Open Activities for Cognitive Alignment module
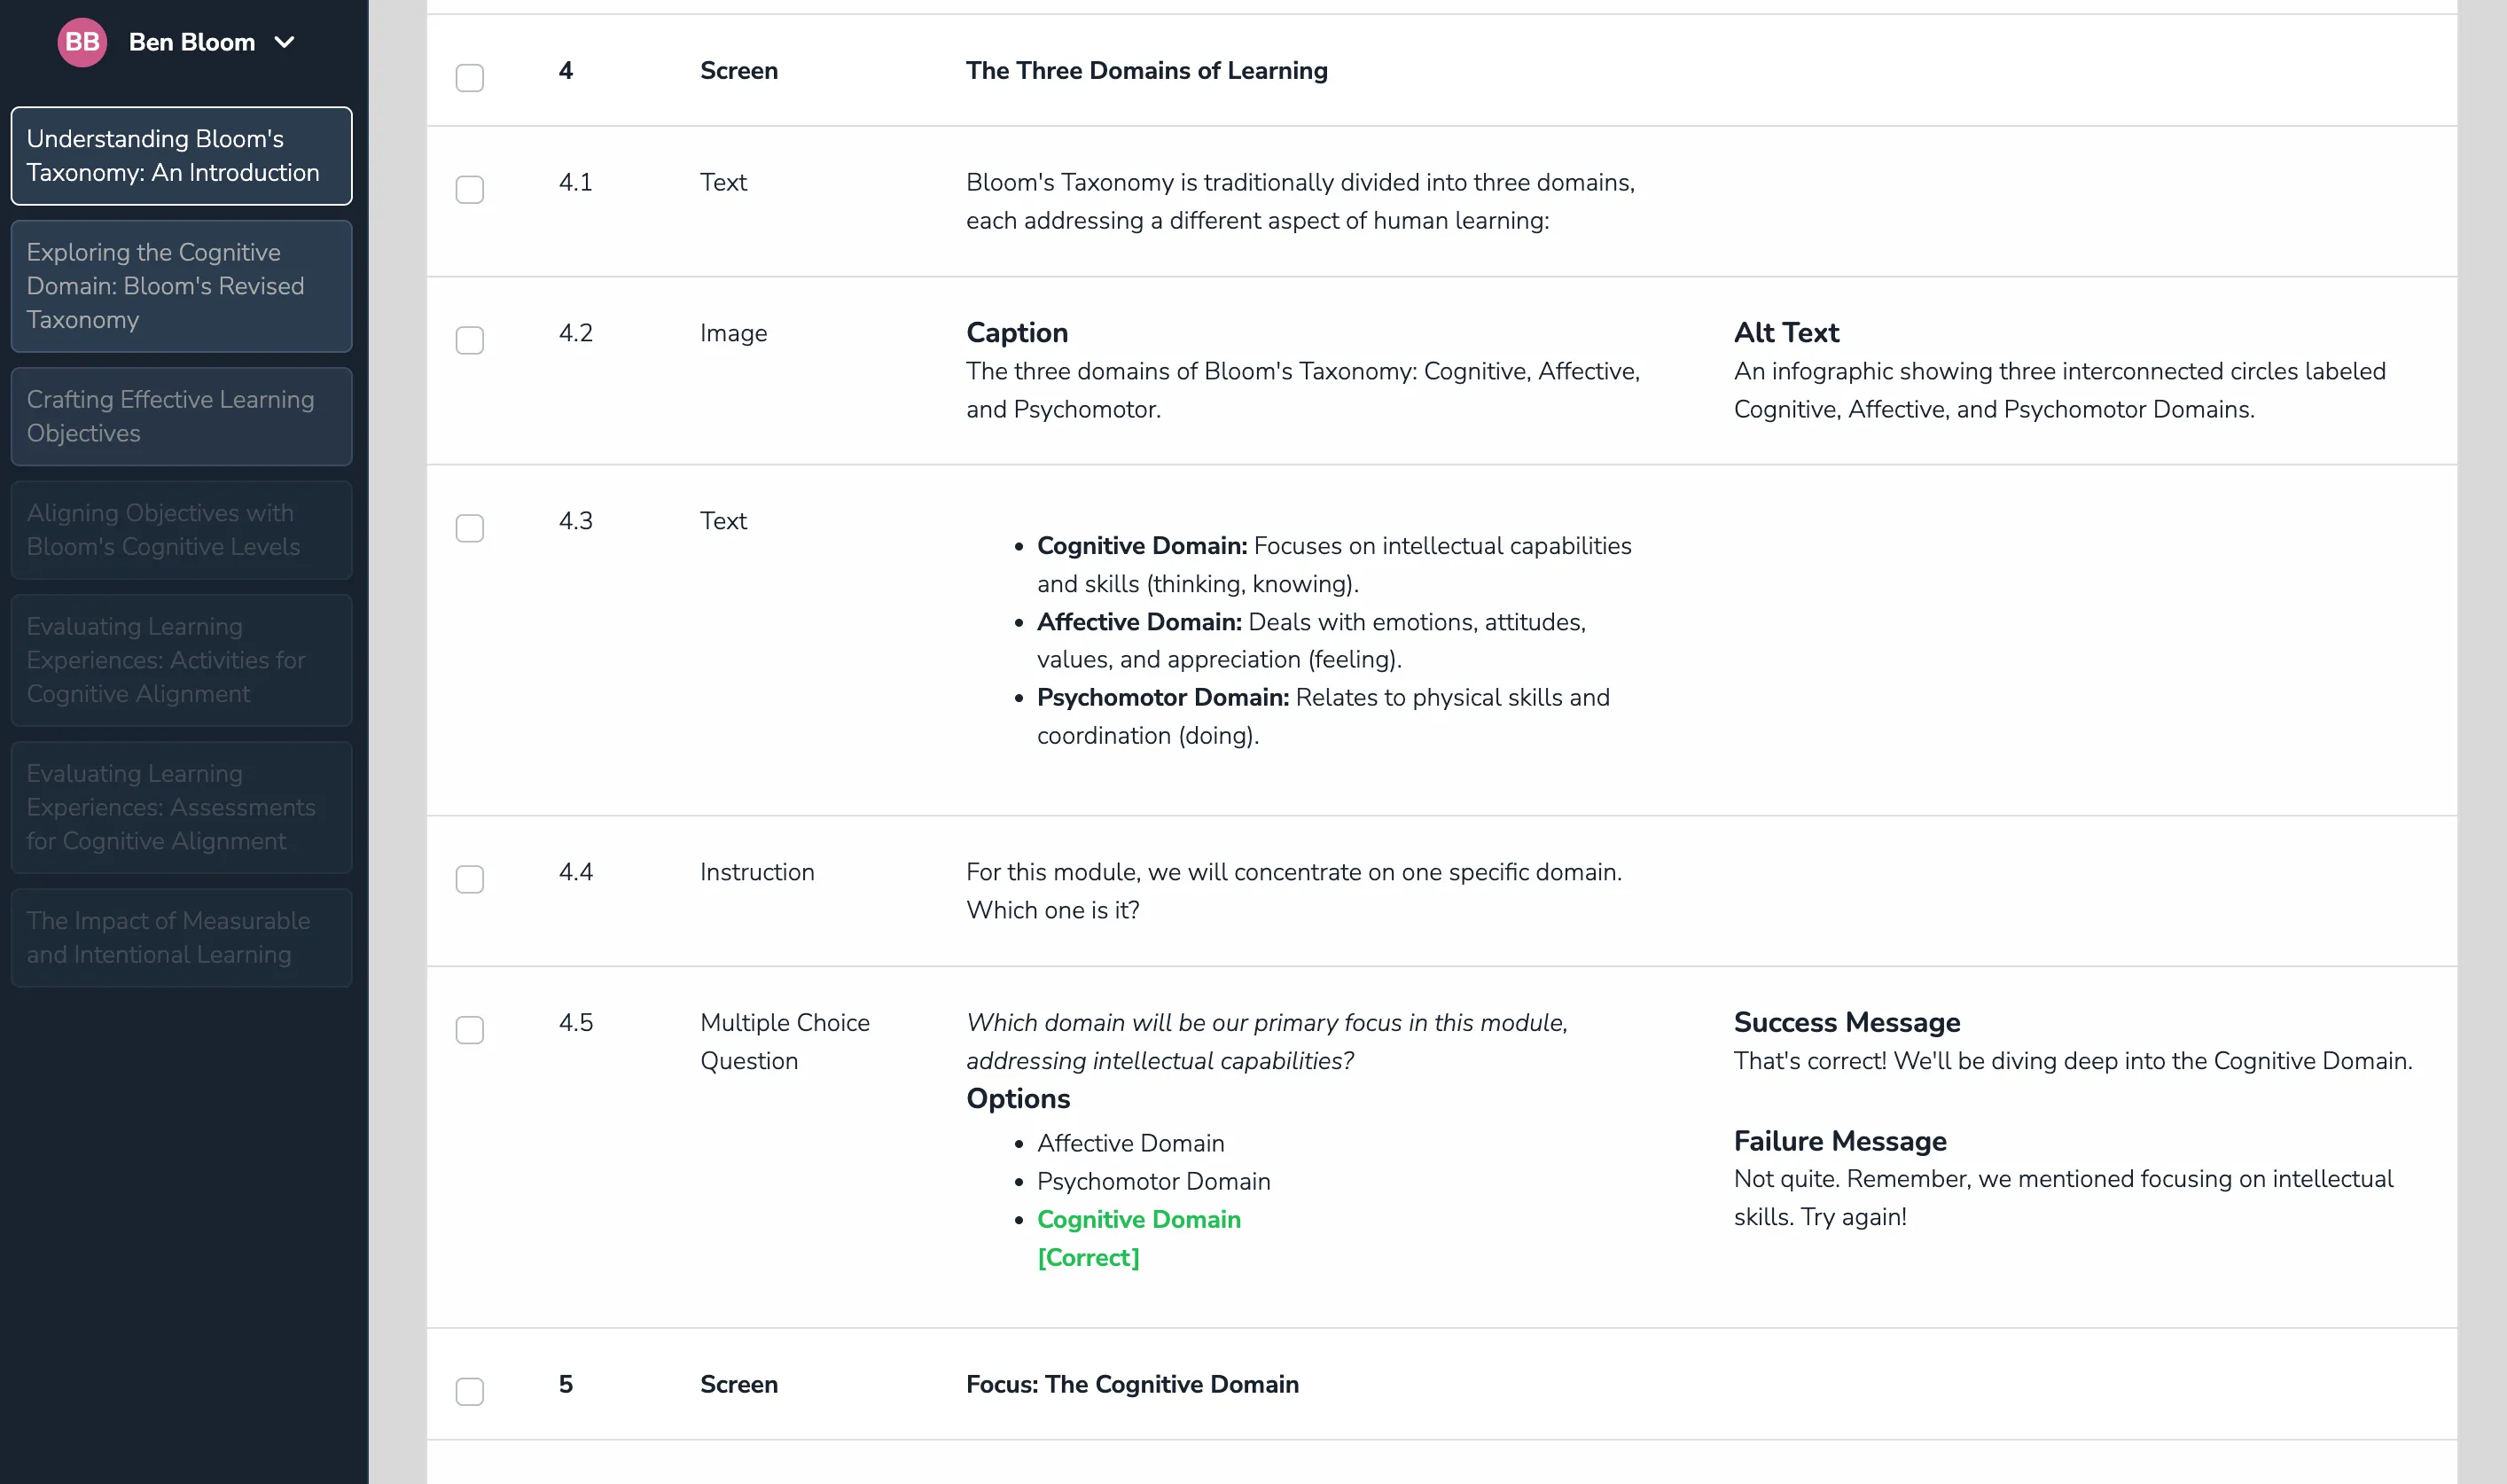This screenshot has width=2507, height=1484. 181,660
